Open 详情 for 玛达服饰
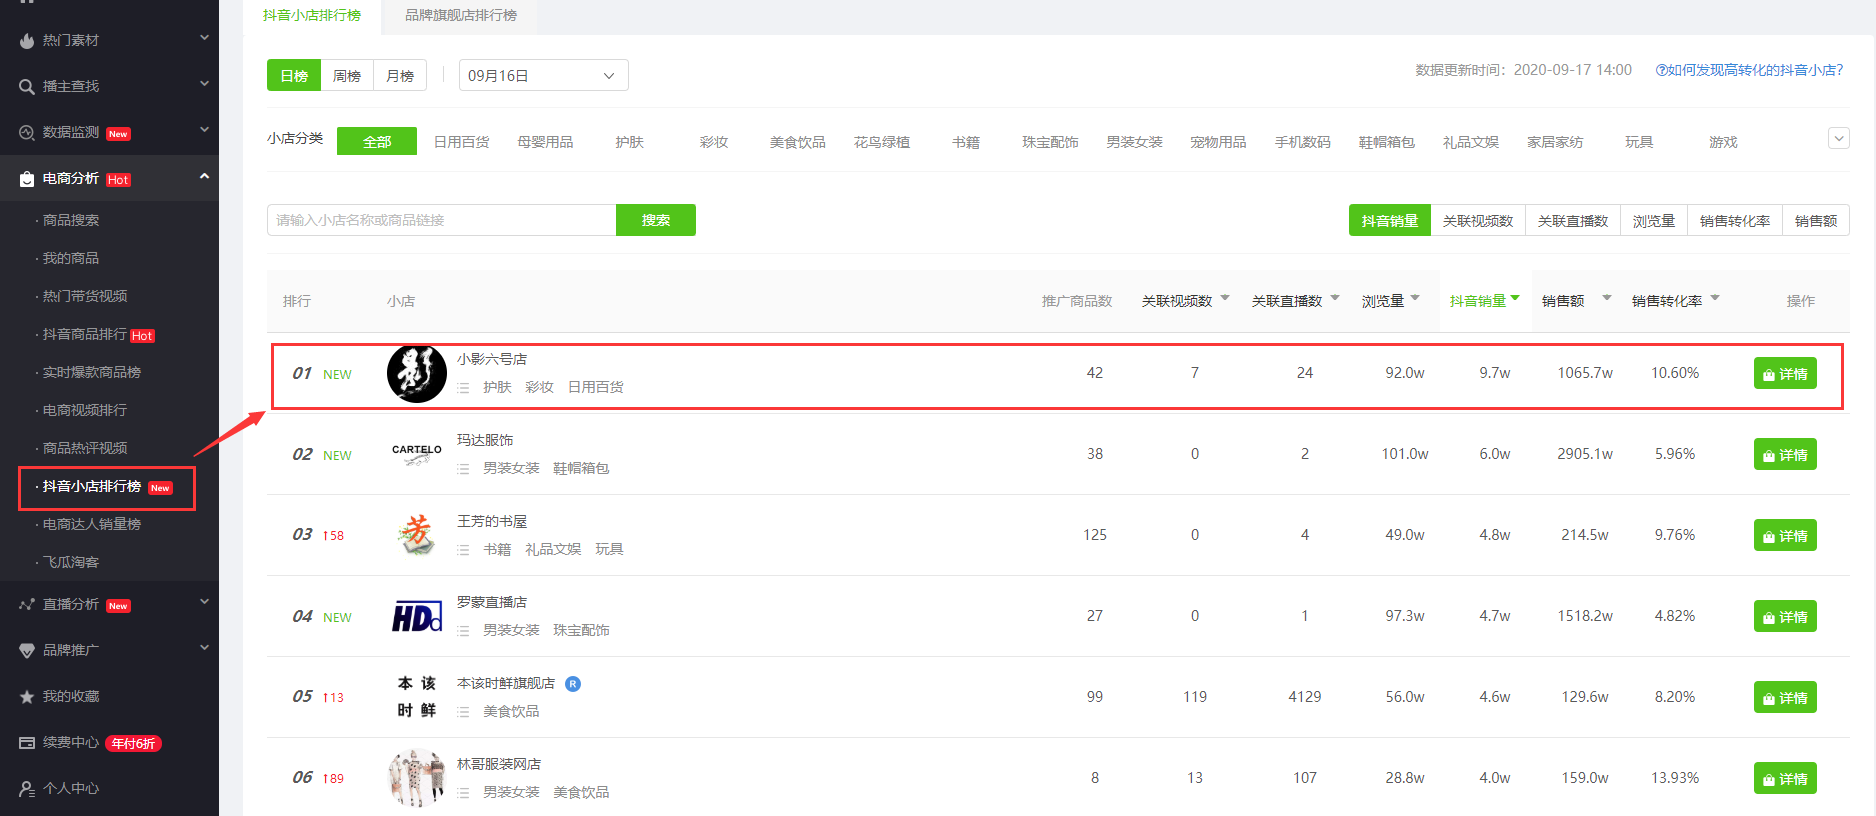 click(1785, 455)
